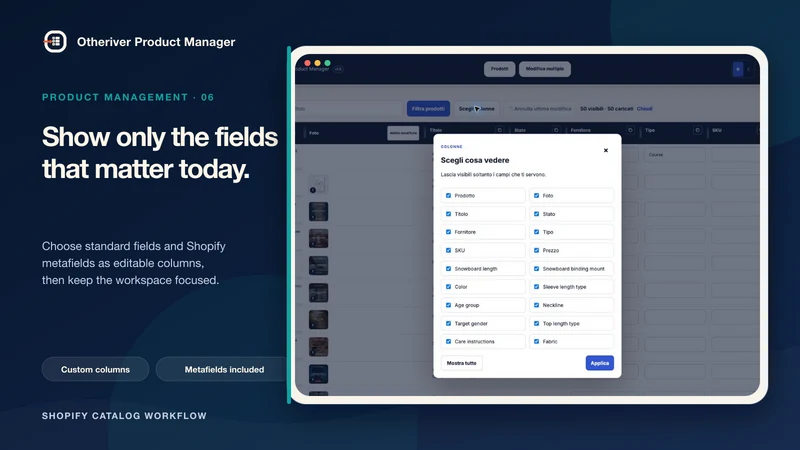Uncheck the Foto column checkbox
The image size is (800, 450).
536,195
